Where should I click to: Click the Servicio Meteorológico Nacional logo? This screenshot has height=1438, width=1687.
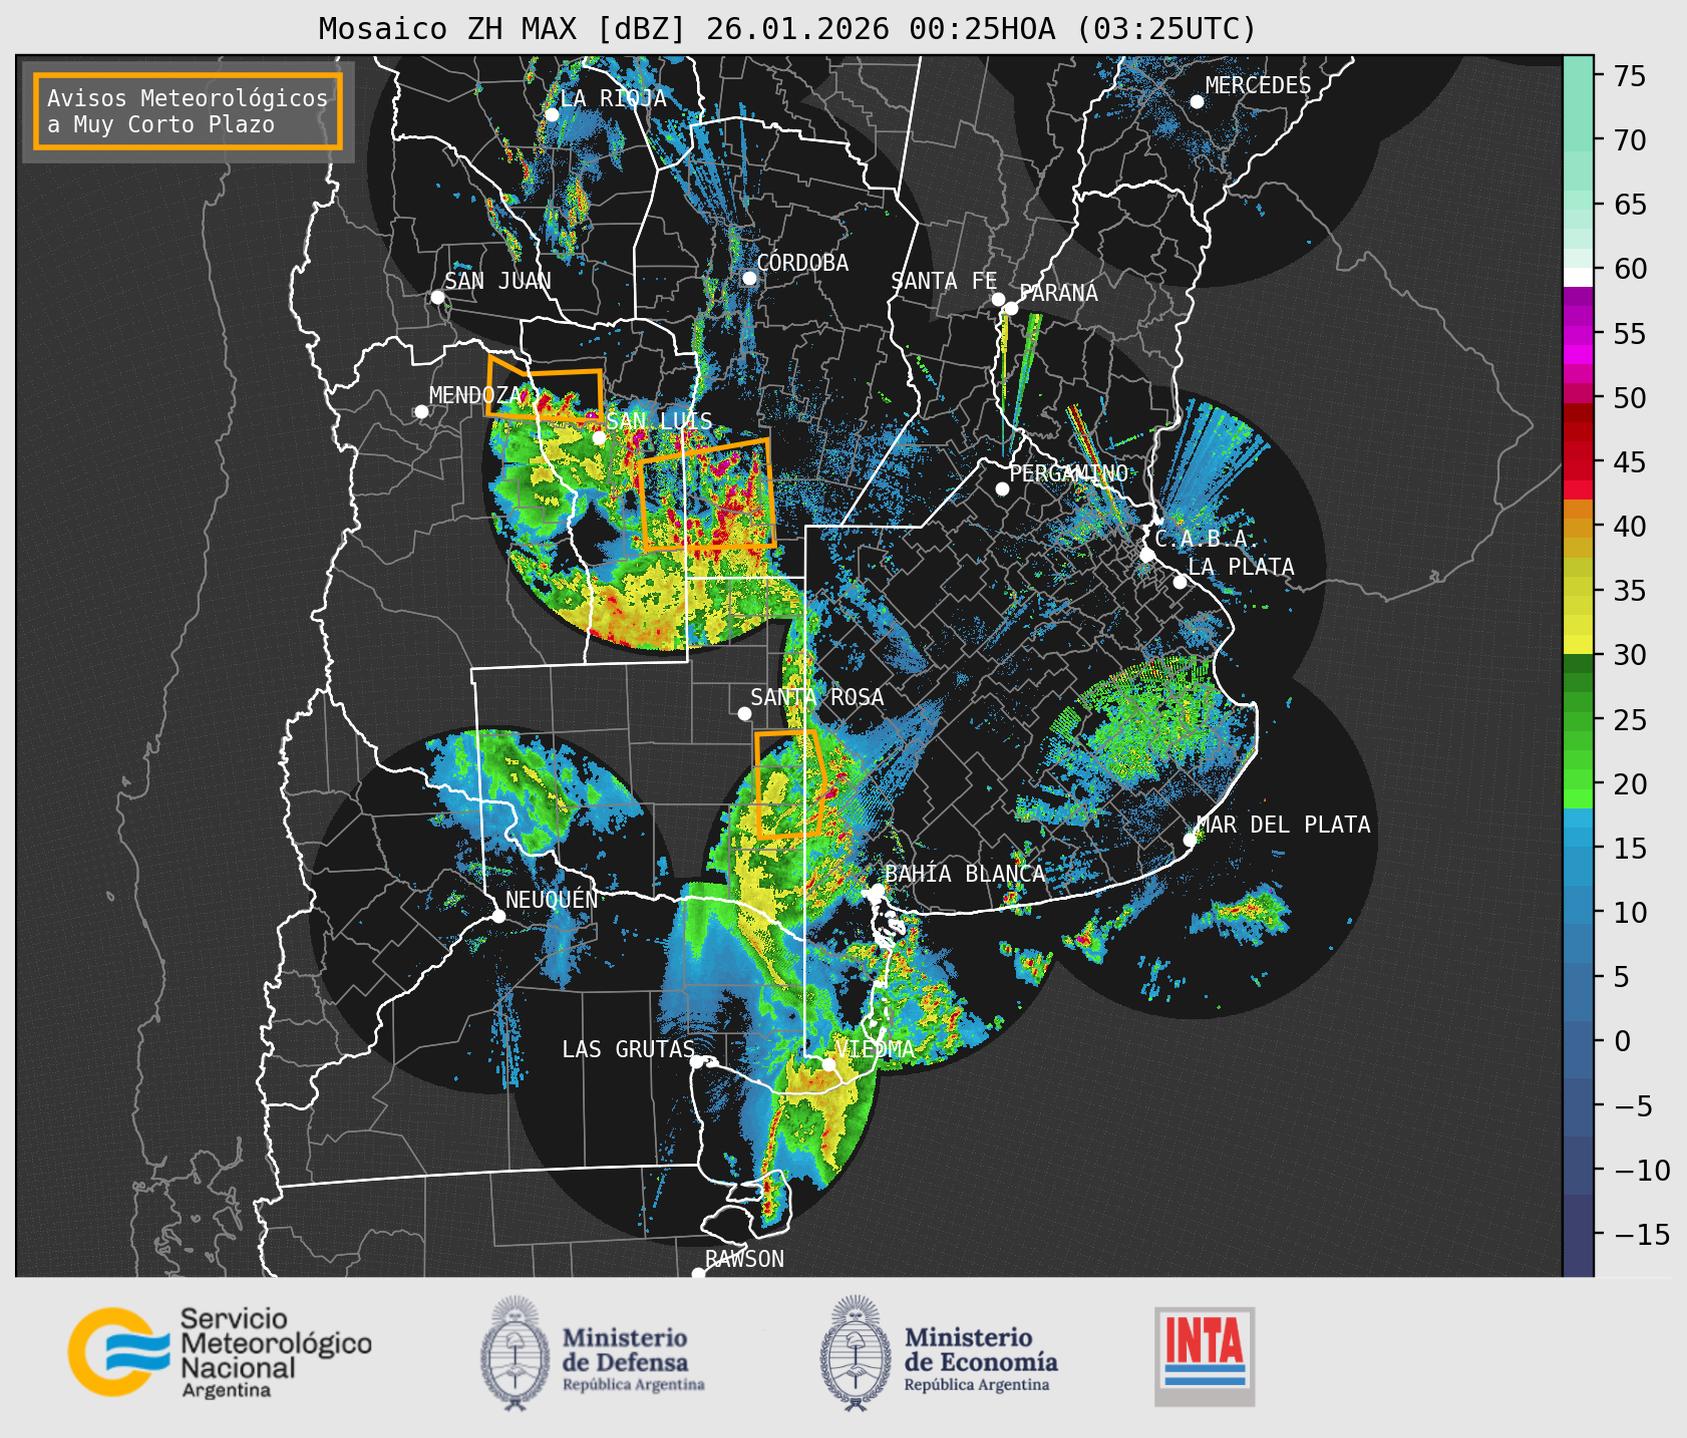[x=219, y=1352]
